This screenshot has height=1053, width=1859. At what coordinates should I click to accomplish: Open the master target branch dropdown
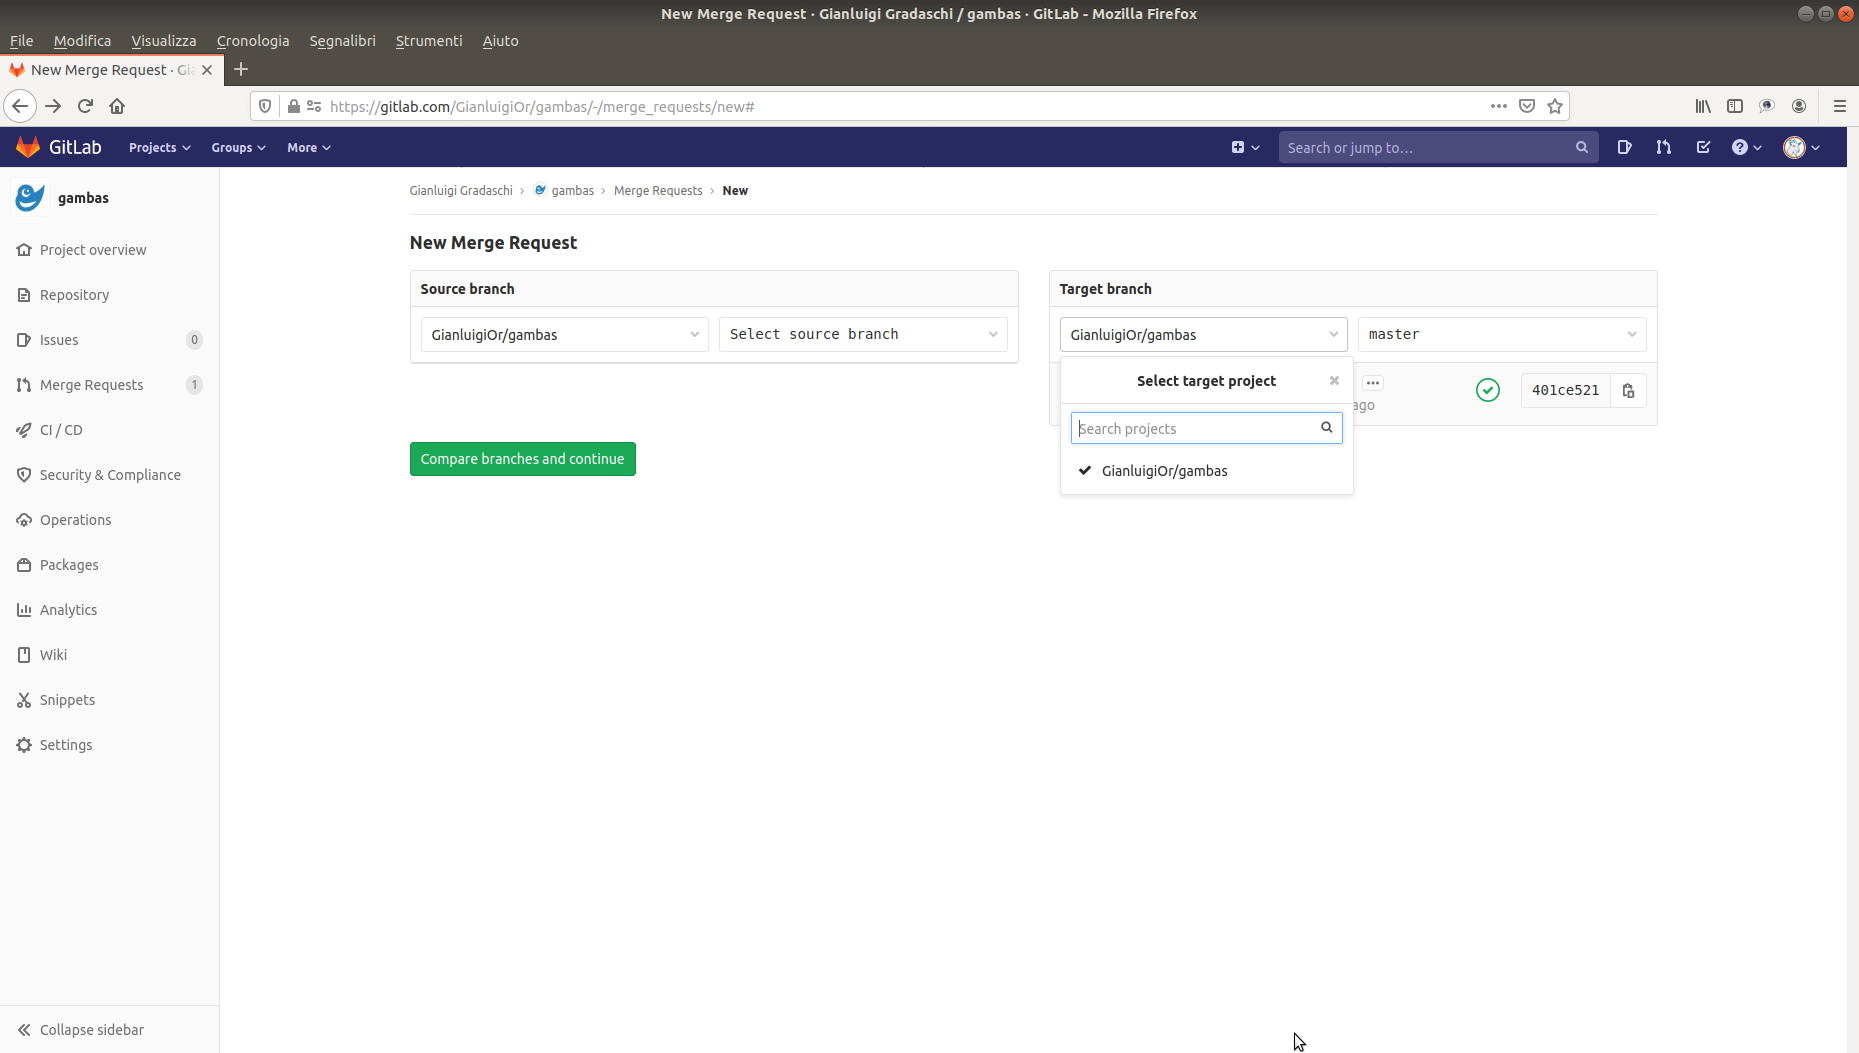1501,335
